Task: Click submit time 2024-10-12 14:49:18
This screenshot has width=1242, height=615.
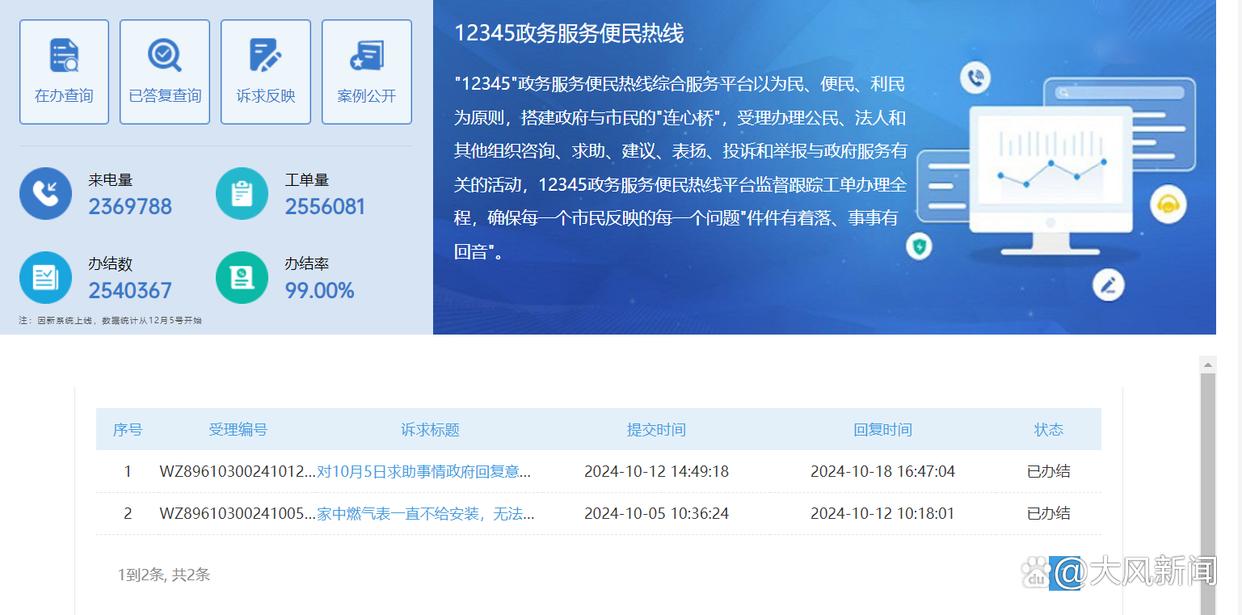Action: 656,471
